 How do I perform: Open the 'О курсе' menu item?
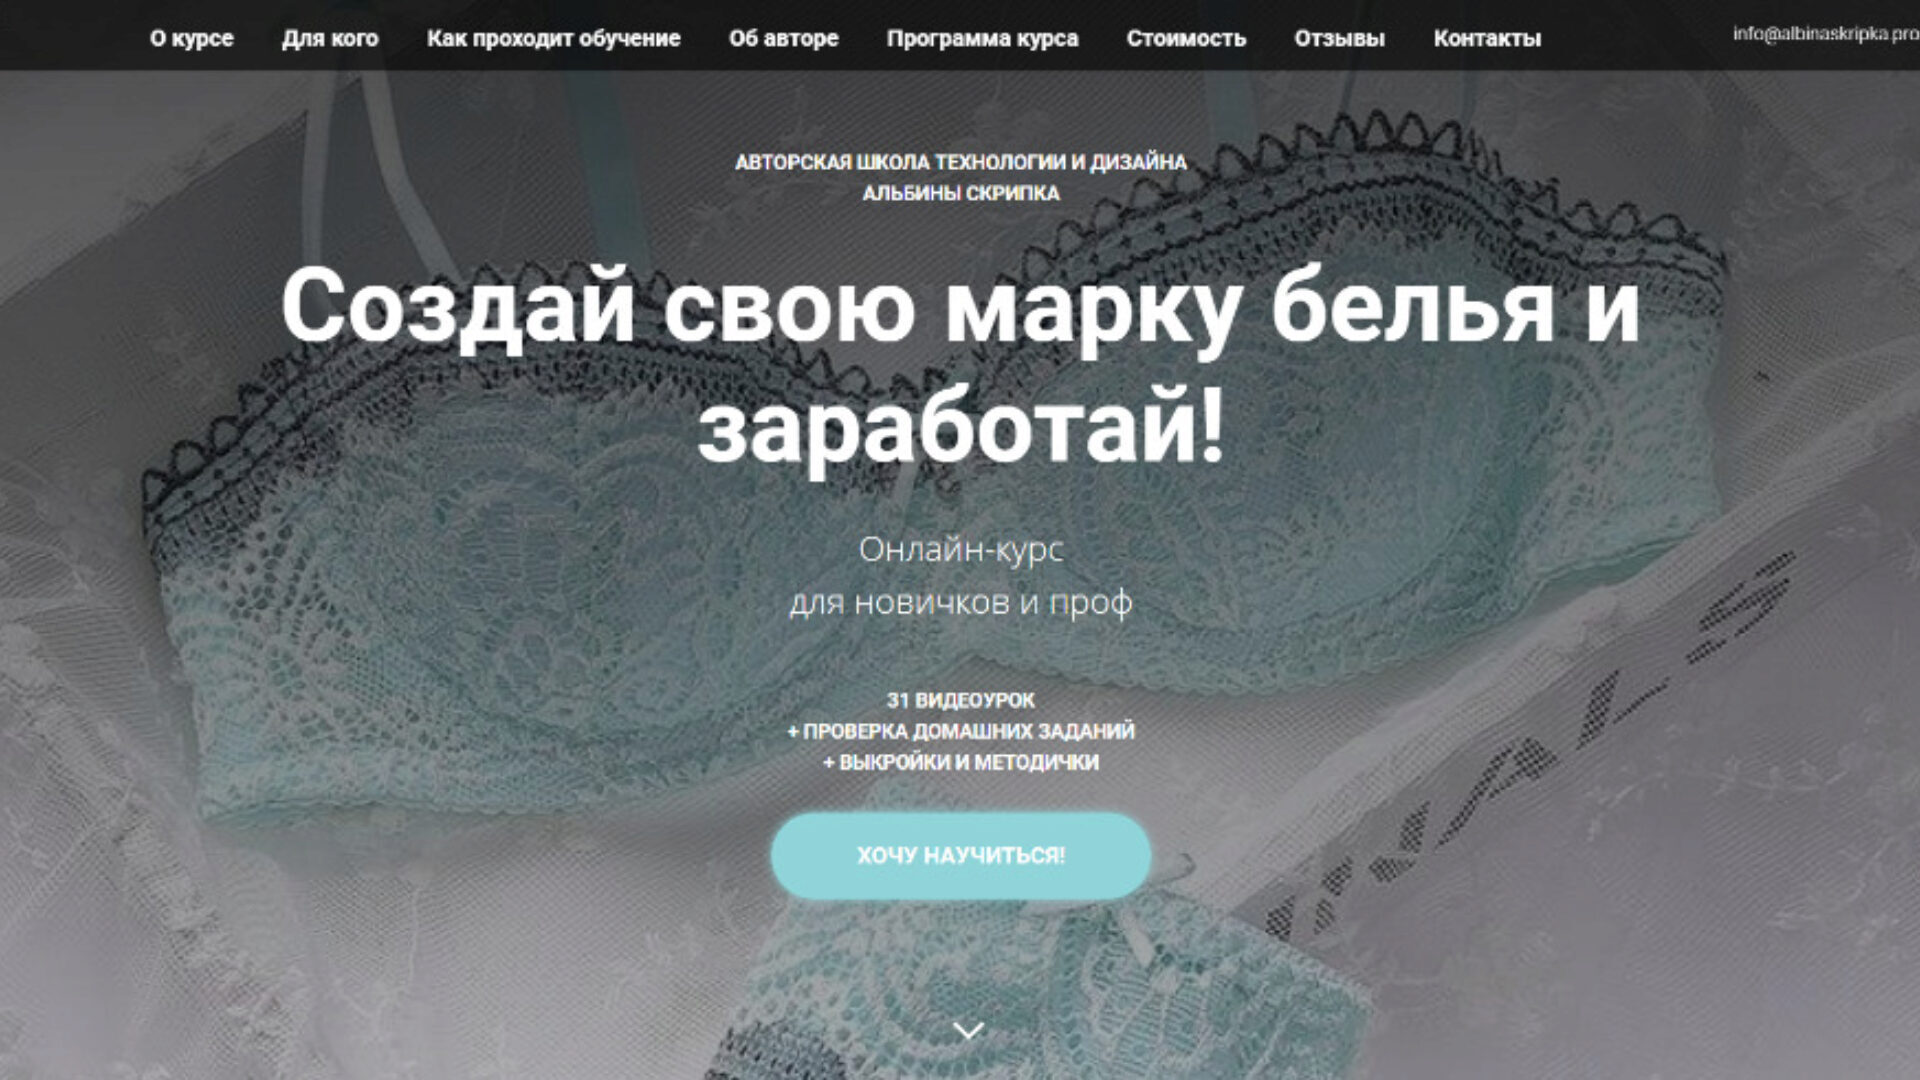[191, 38]
